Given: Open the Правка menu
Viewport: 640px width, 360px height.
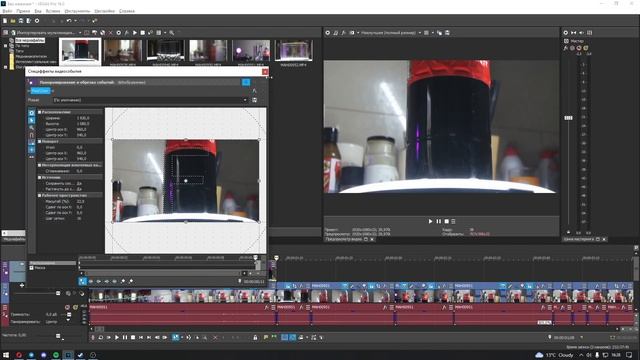Looking at the screenshot, I should [23, 11].
